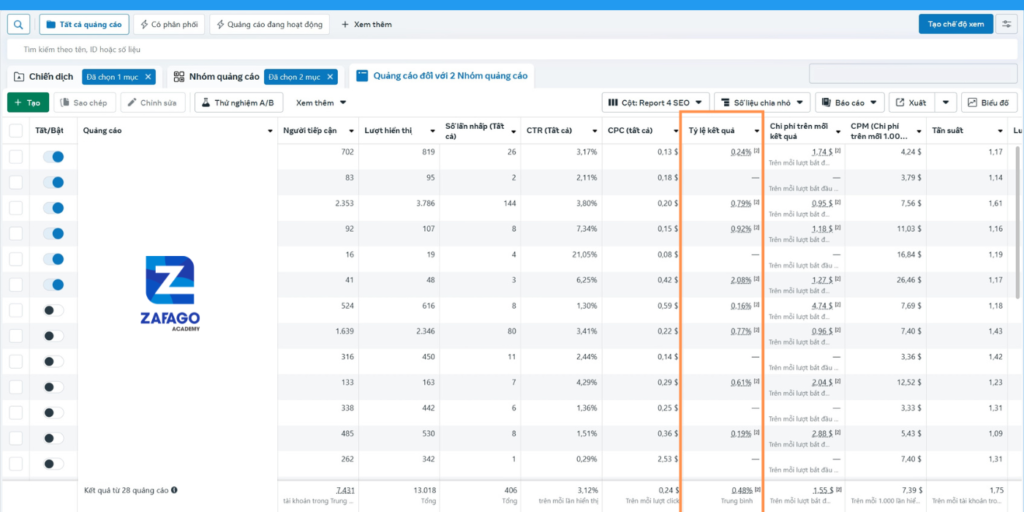The image size is (1024, 512).
Task: Click the 0,24% result rate link
Action: [741, 152]
